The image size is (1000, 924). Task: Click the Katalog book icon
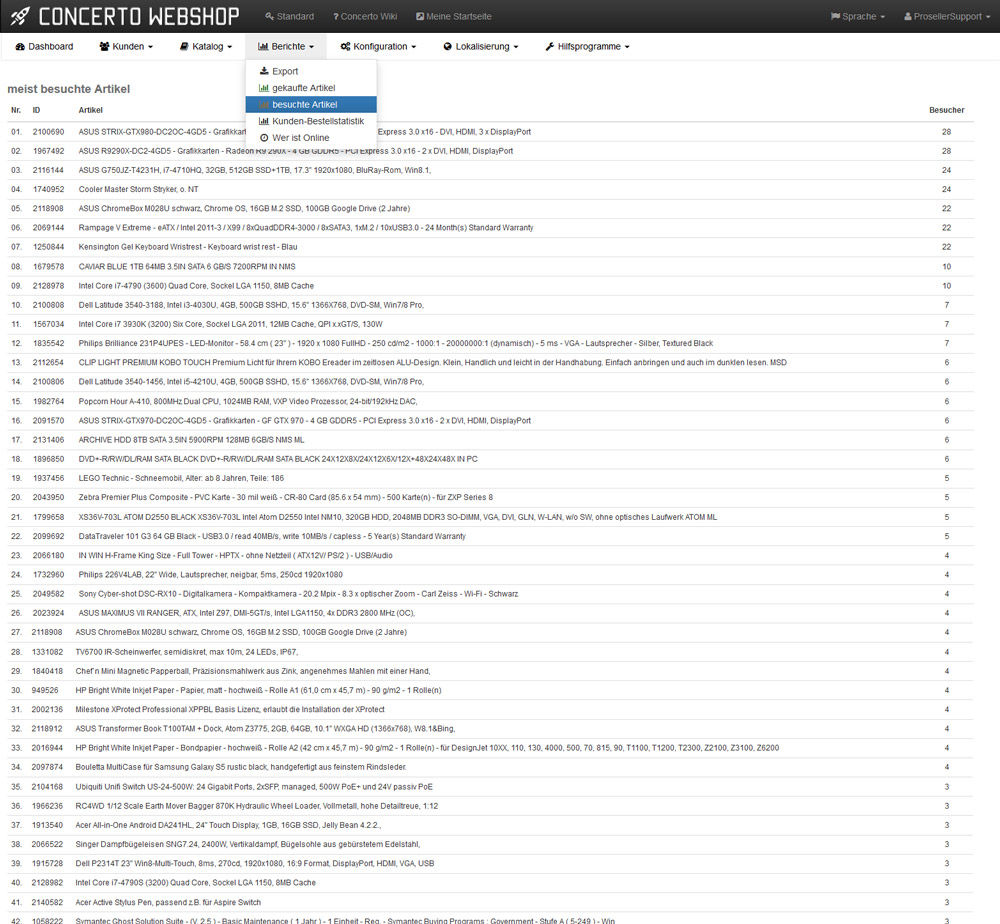[184, 47]
